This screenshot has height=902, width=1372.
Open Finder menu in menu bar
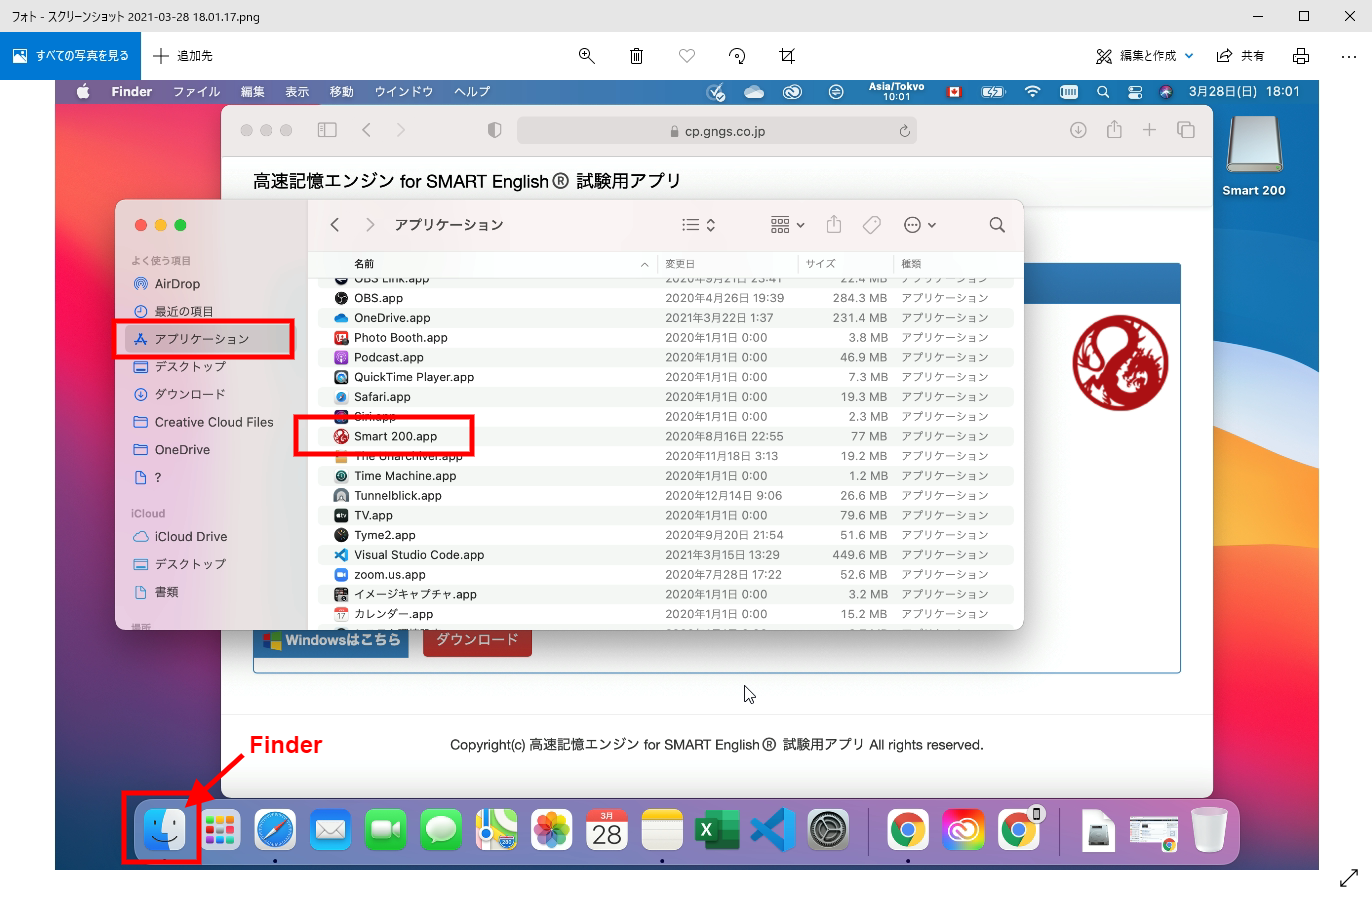coord(132,92)
